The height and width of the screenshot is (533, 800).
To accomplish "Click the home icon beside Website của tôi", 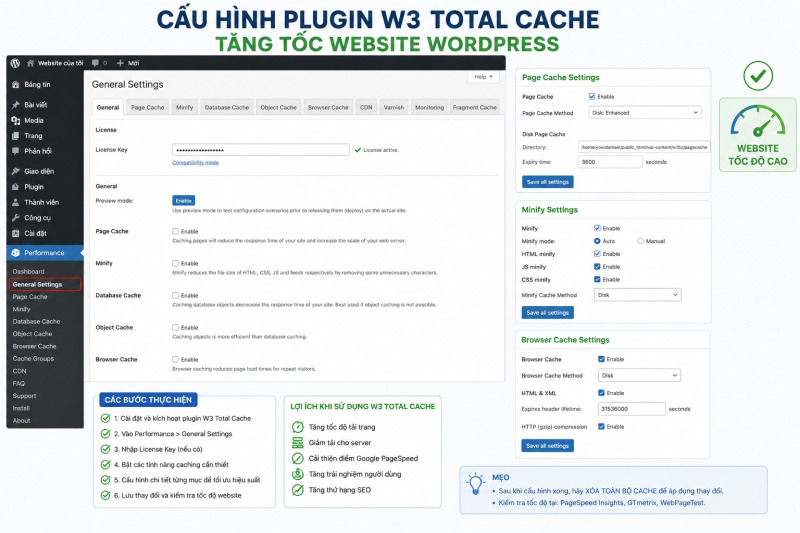I will [x=31, y=63].
